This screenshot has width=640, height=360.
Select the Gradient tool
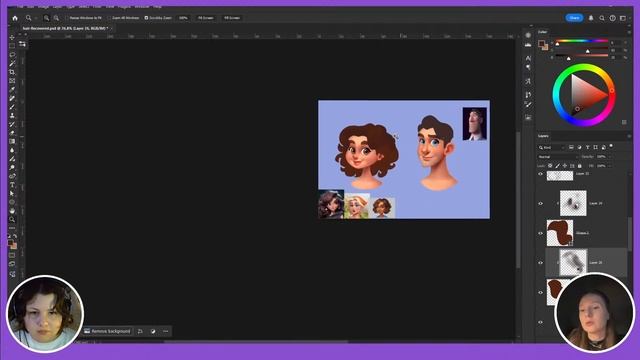click(12, 142)
